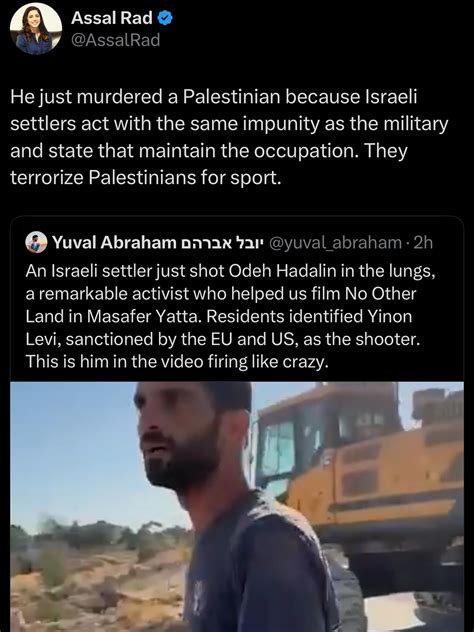Screen dimensions: 474x632
Task: Click the 2h timestamp
Action: click(x=423, y=243)
